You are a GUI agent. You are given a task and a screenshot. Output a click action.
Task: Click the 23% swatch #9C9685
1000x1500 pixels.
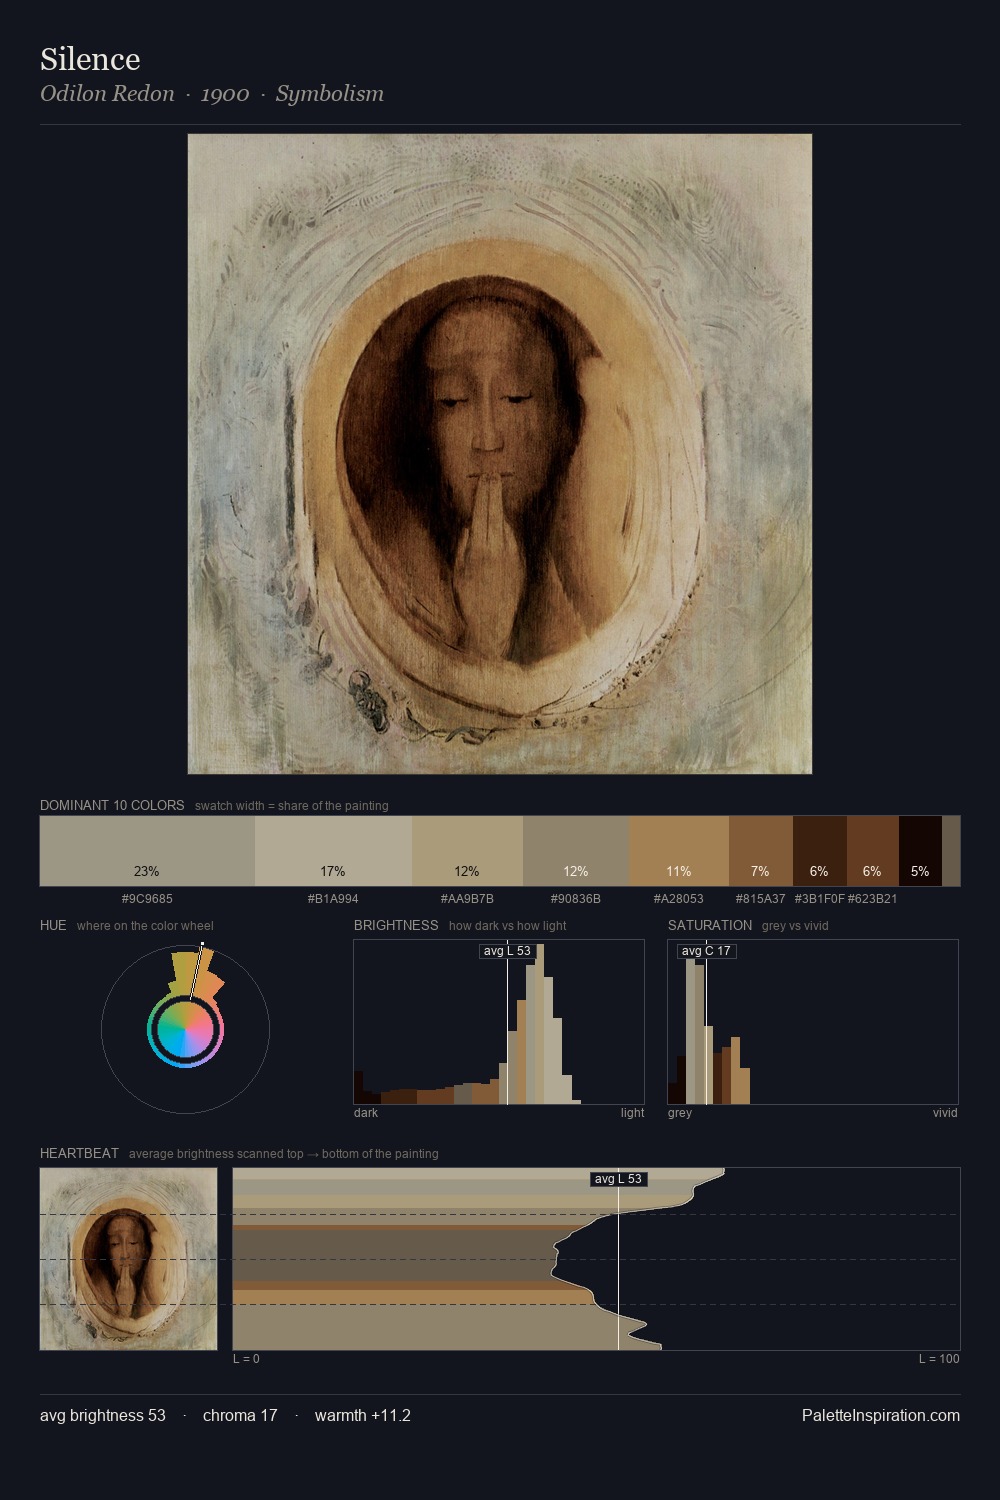coord(147,851)
